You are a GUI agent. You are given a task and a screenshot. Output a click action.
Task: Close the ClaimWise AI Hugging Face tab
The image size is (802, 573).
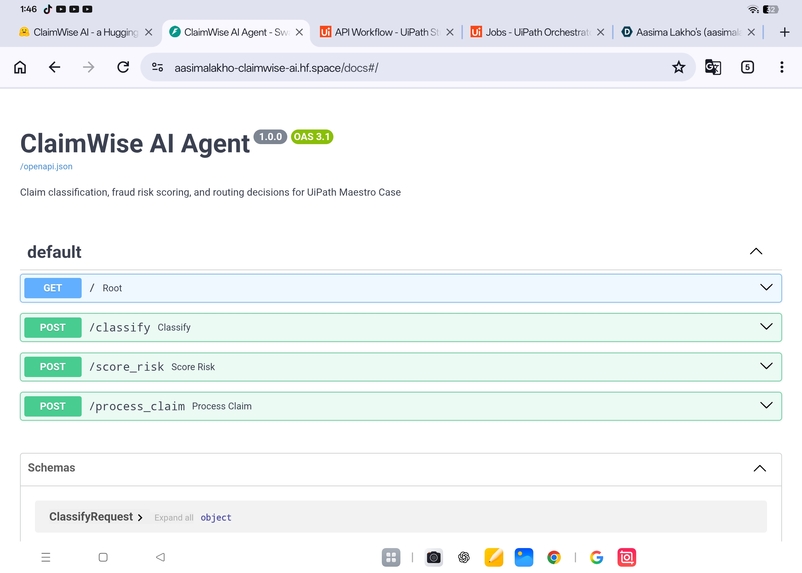click(148, 32)
